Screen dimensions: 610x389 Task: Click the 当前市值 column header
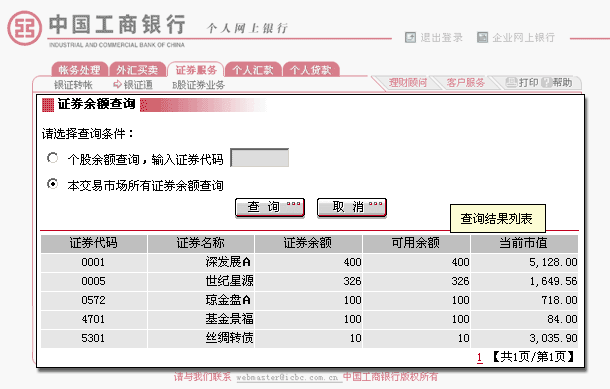(x=524, y=243)
